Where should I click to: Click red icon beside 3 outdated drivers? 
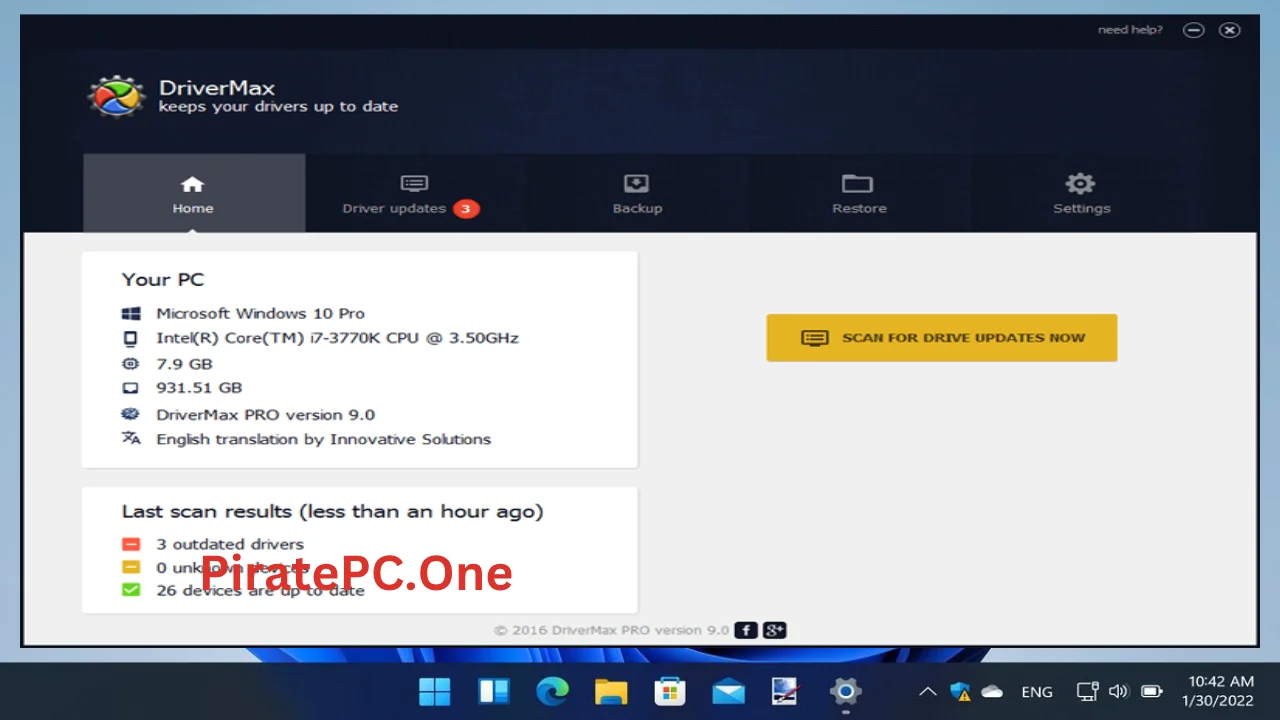(131, 544)
